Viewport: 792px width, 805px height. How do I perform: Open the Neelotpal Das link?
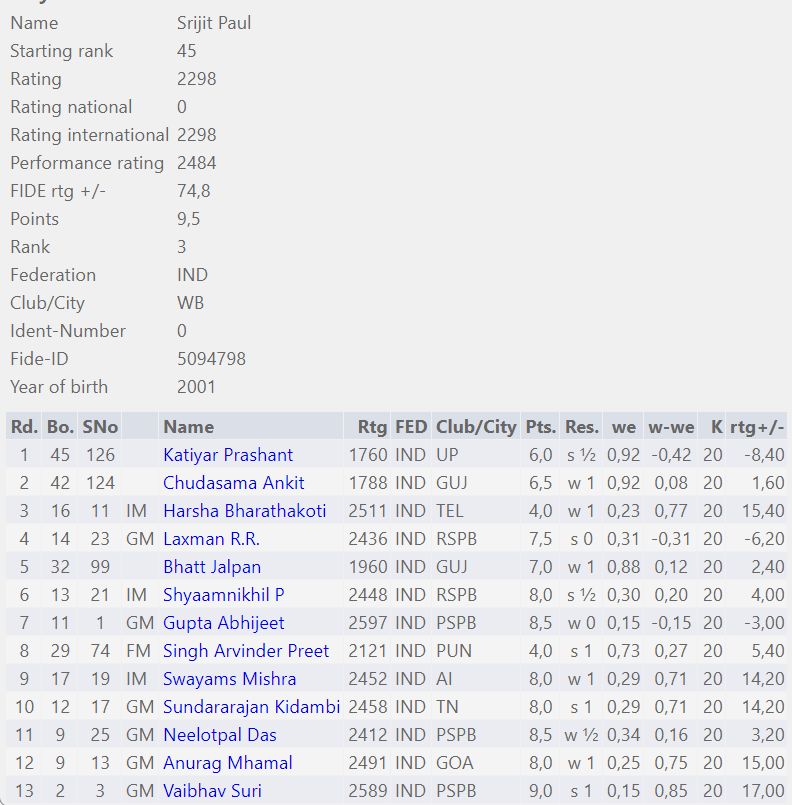pos(220,735)
